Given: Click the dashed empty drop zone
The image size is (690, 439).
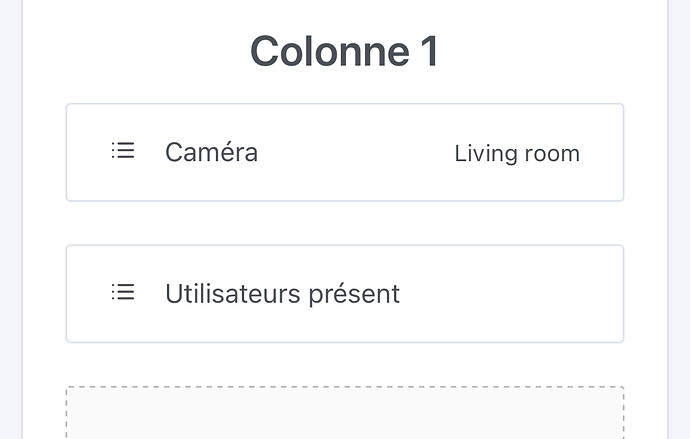Looking at the screenshot, I should tap(344, 415).
